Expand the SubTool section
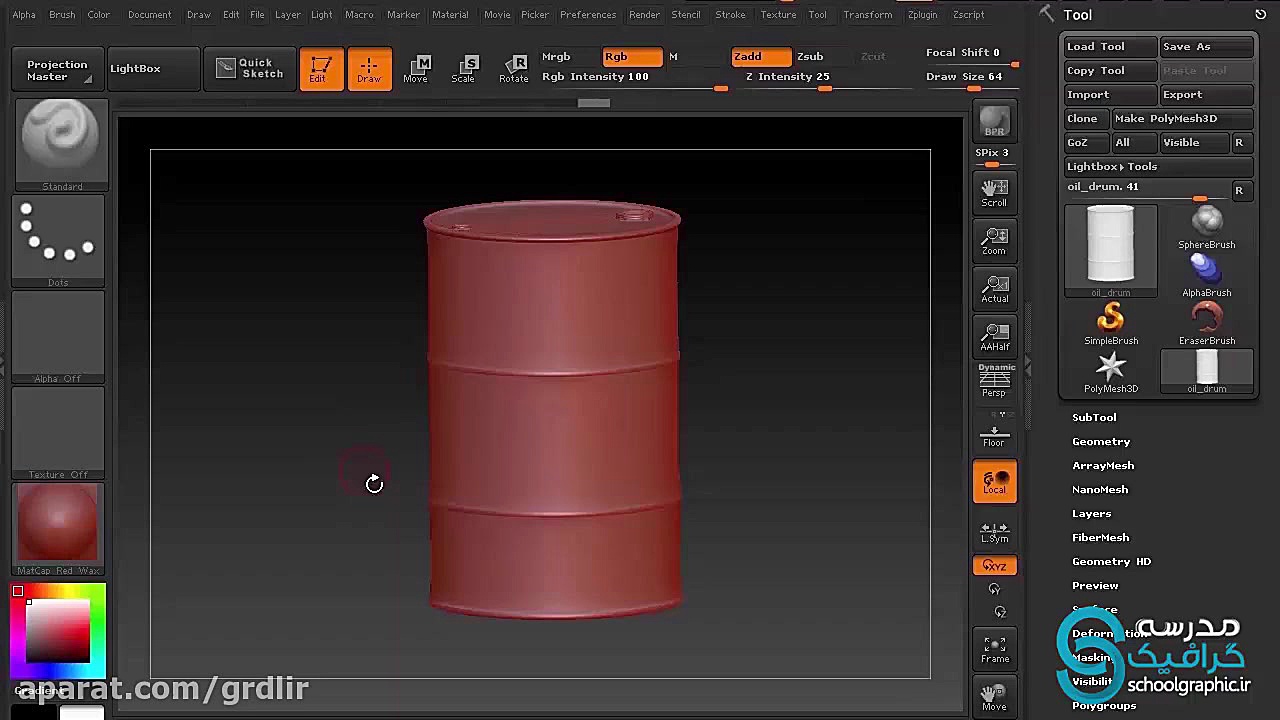This screenshot has height=720, width=1280. coord(1094,417)
